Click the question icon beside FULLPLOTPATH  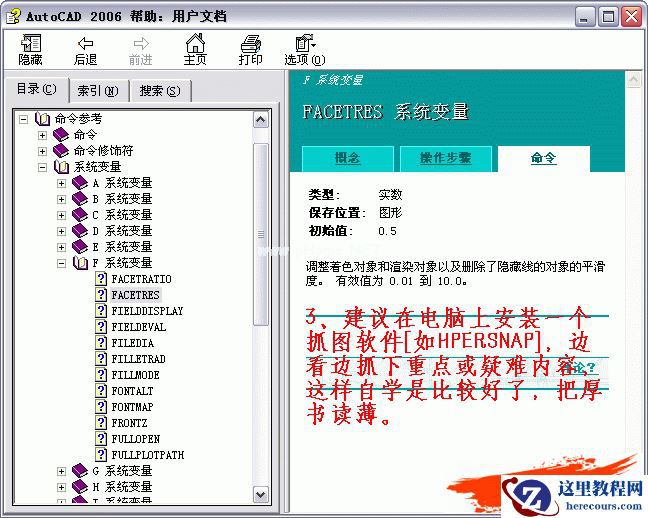(101, 455)
